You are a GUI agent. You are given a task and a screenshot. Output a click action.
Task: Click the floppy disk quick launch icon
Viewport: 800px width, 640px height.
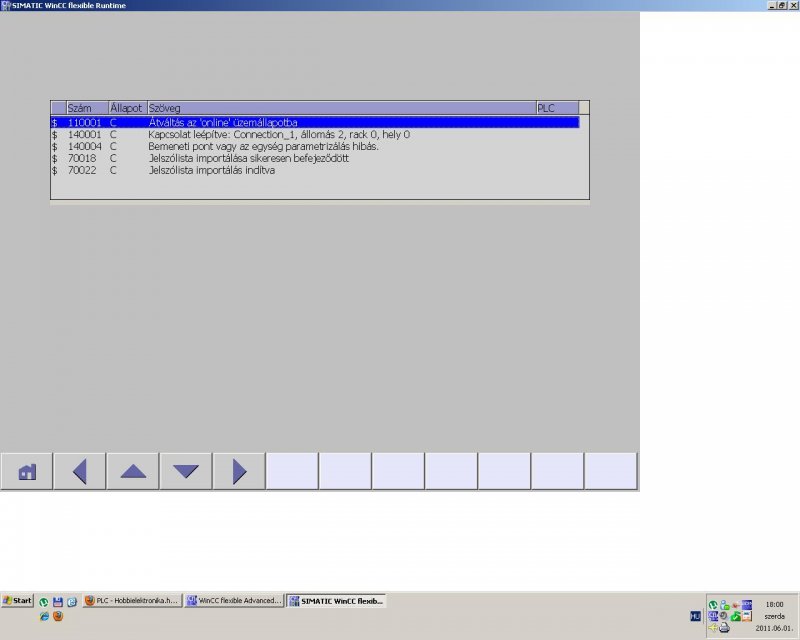coord(58,602)
